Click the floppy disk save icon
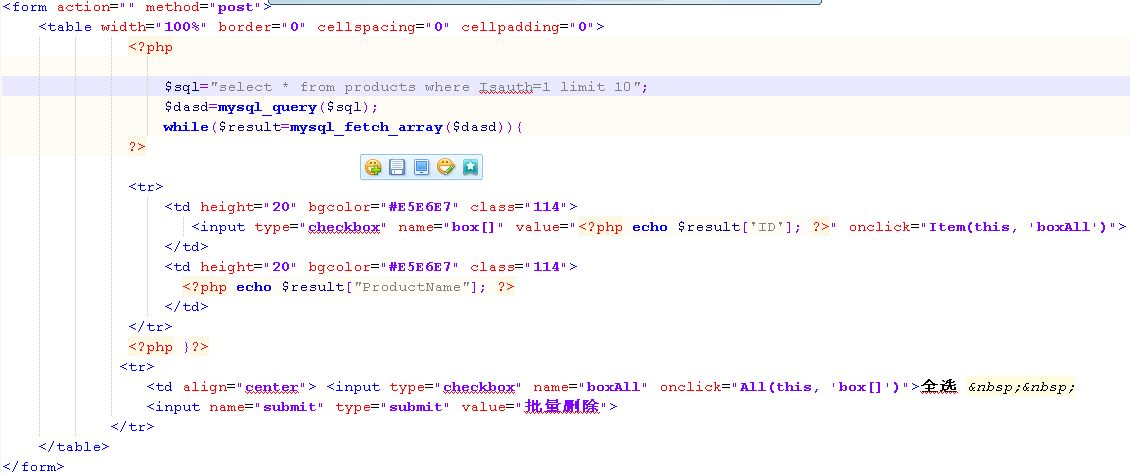 click(397, 167)
